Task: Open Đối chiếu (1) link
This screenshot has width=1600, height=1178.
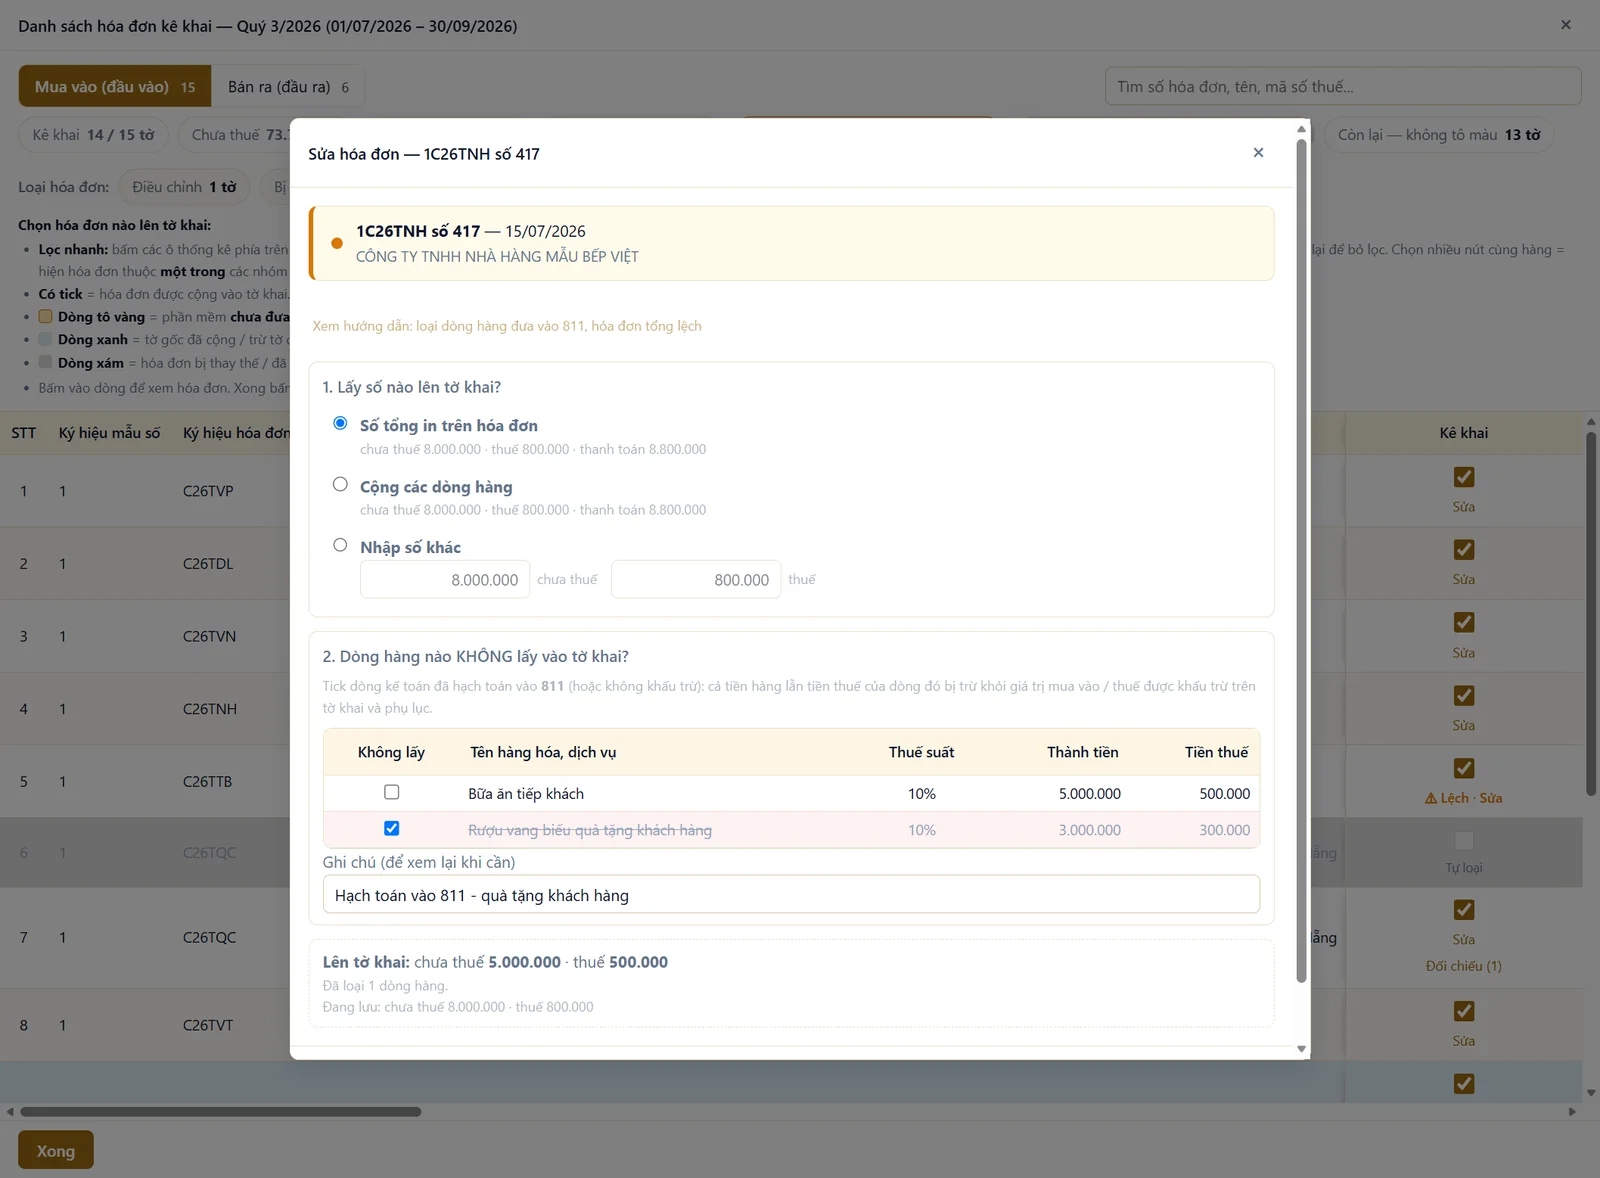Action: pos(1464,966)
